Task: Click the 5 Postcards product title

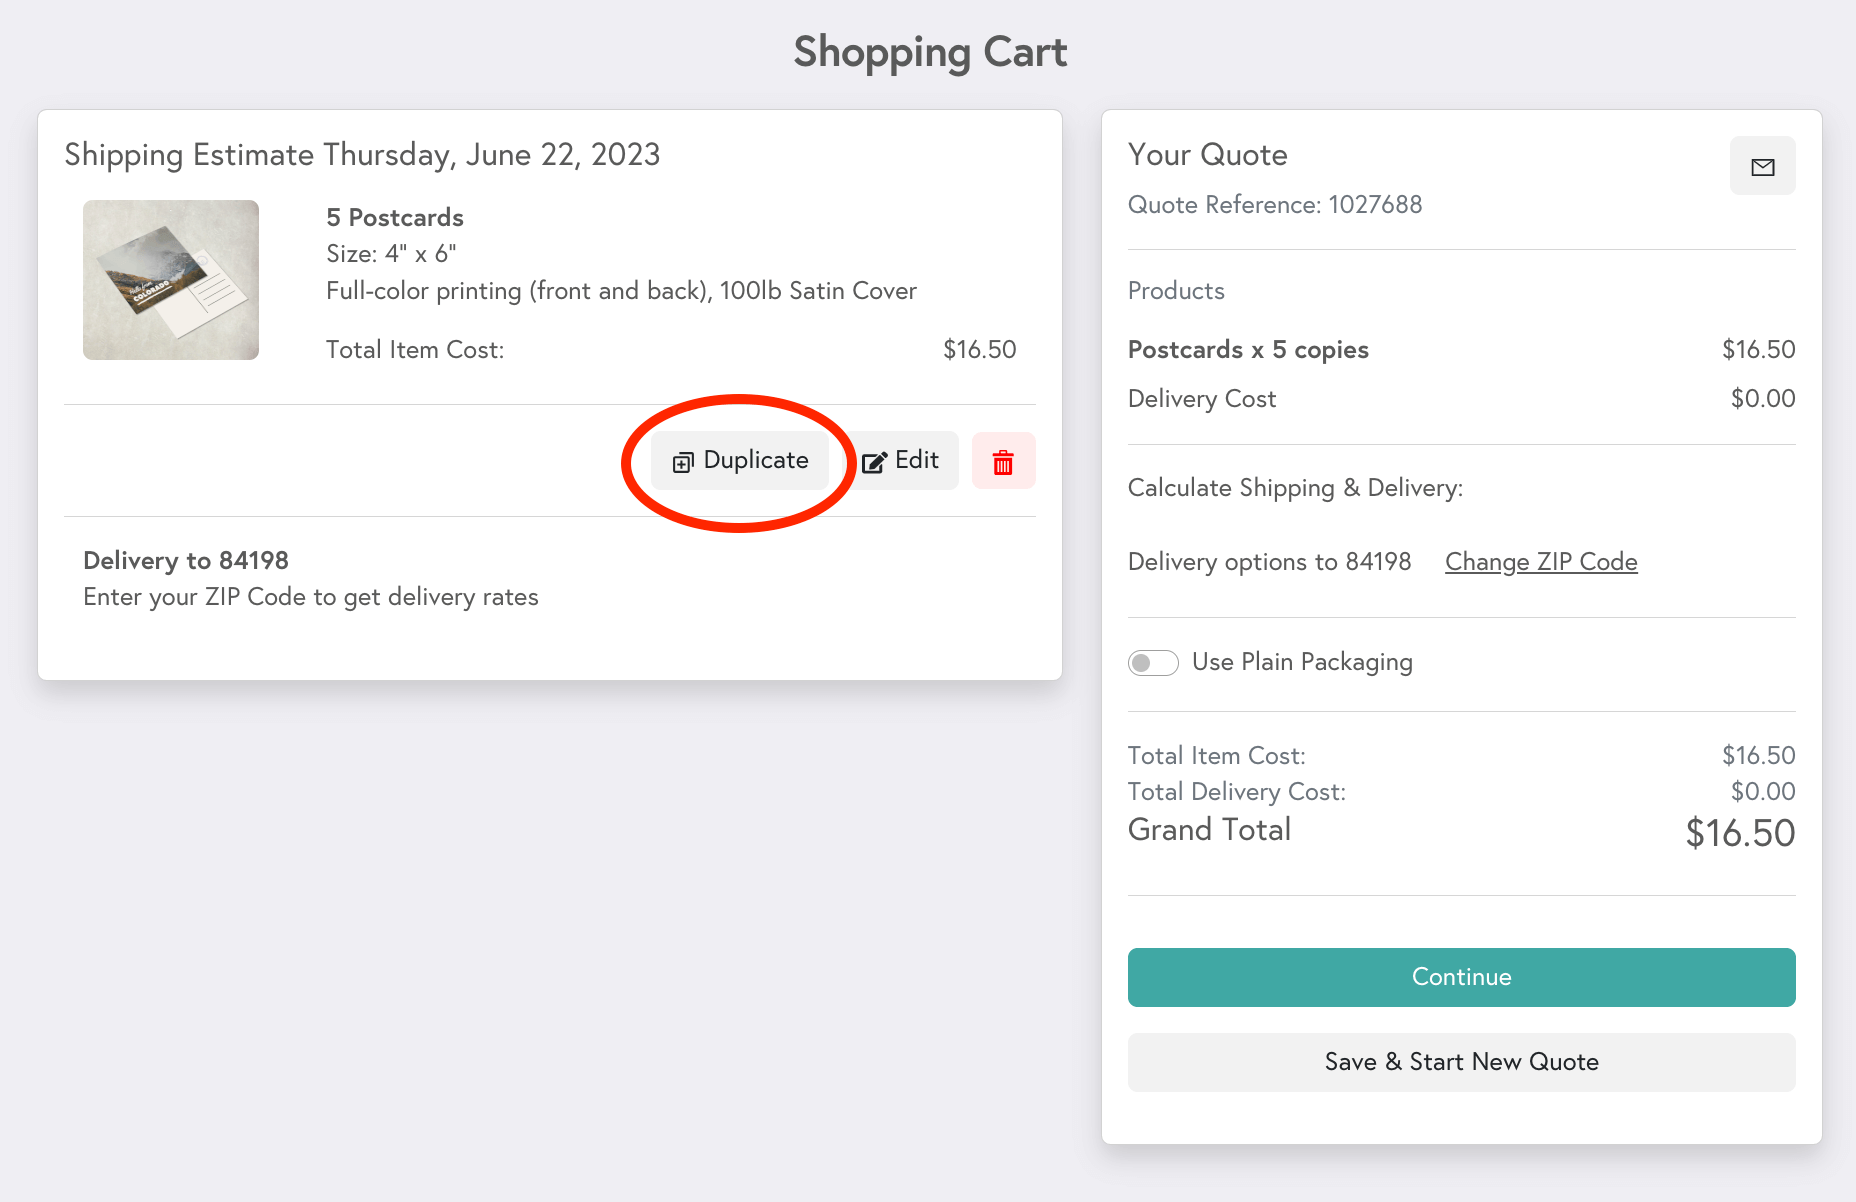Action: tap(394, 217)
